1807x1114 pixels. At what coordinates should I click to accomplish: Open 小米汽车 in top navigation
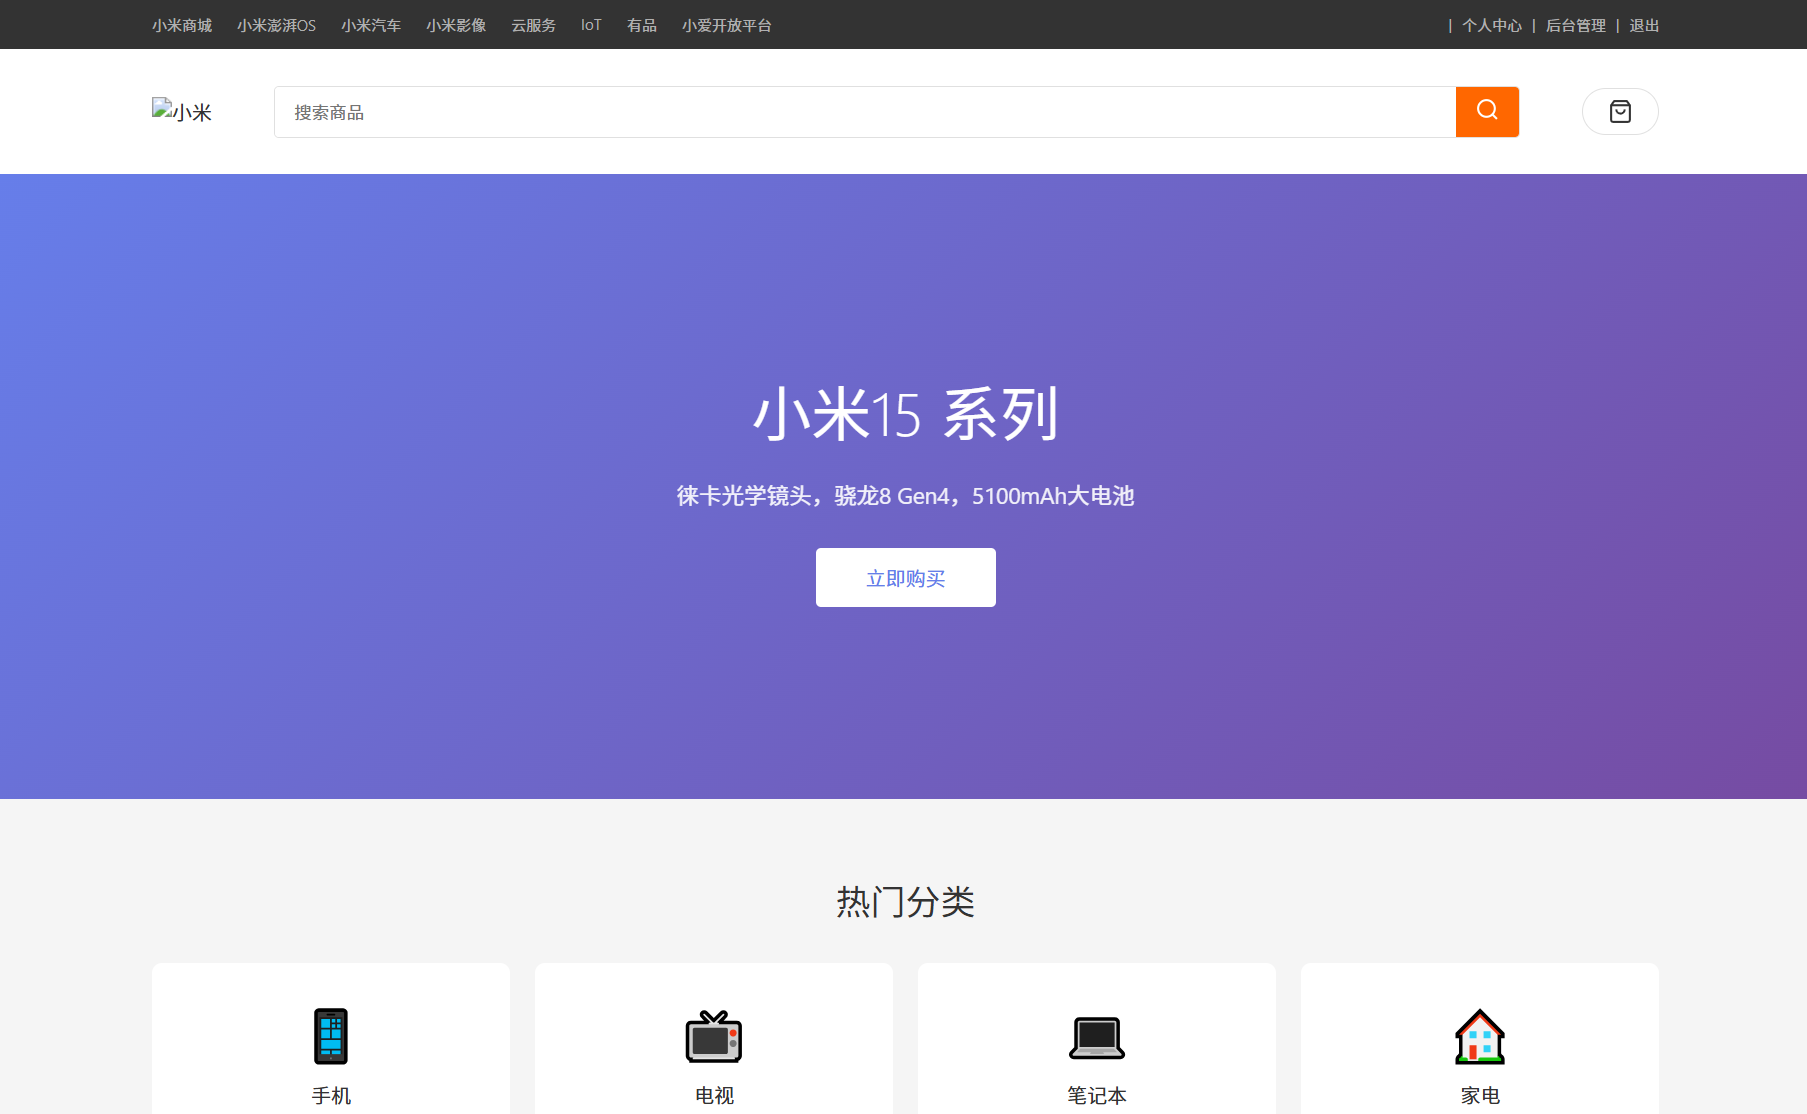click(371, 25)
